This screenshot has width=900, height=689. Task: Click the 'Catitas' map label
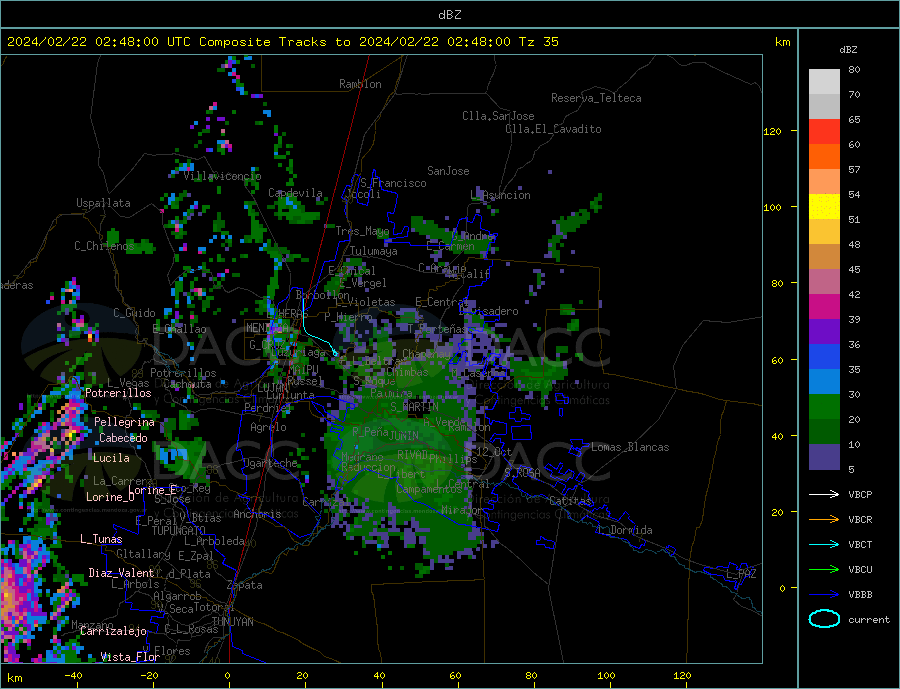point(570,501)
